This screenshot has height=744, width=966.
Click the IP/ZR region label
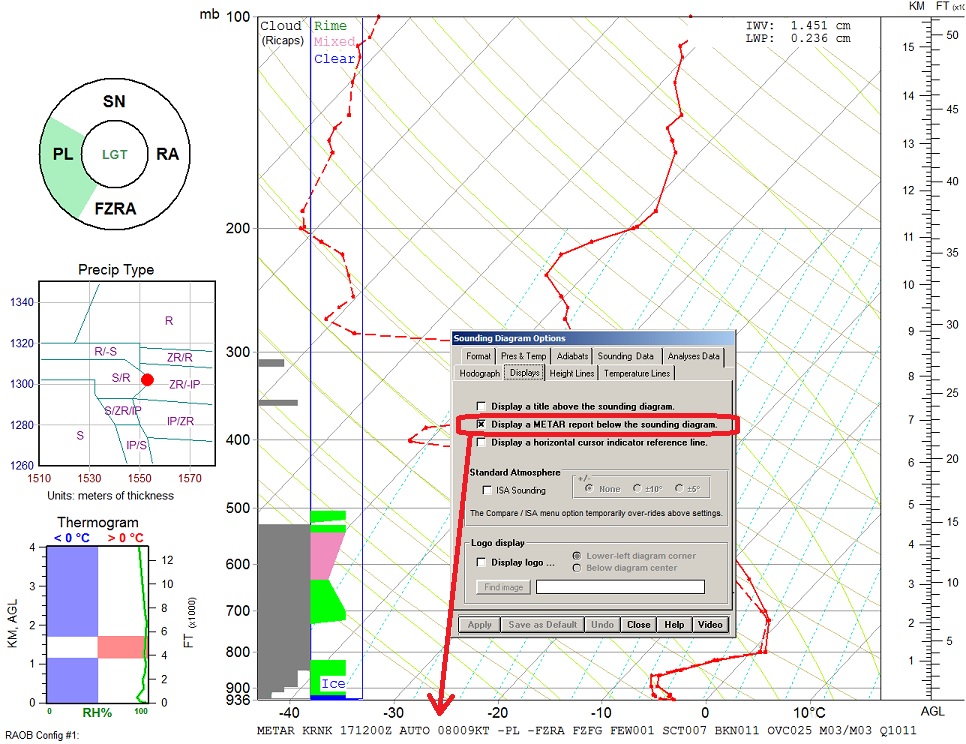click(181, 421)
